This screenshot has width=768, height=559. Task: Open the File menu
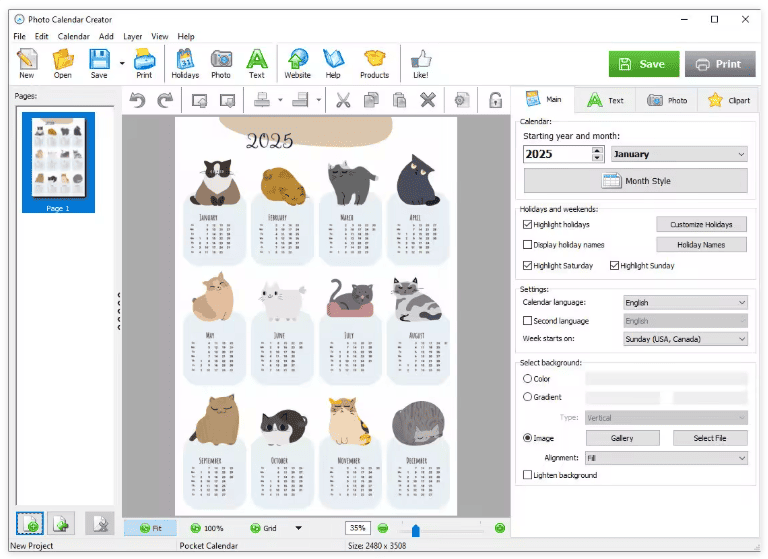click(x=20, y=36)
